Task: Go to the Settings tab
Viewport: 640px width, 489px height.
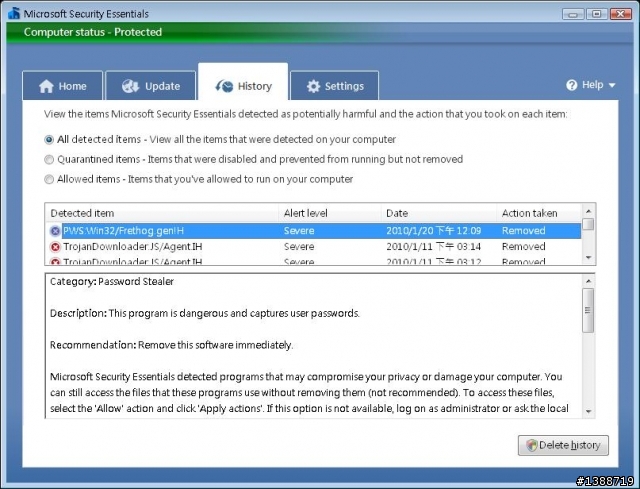Action: pyautogui.click(x=335, y=86)
